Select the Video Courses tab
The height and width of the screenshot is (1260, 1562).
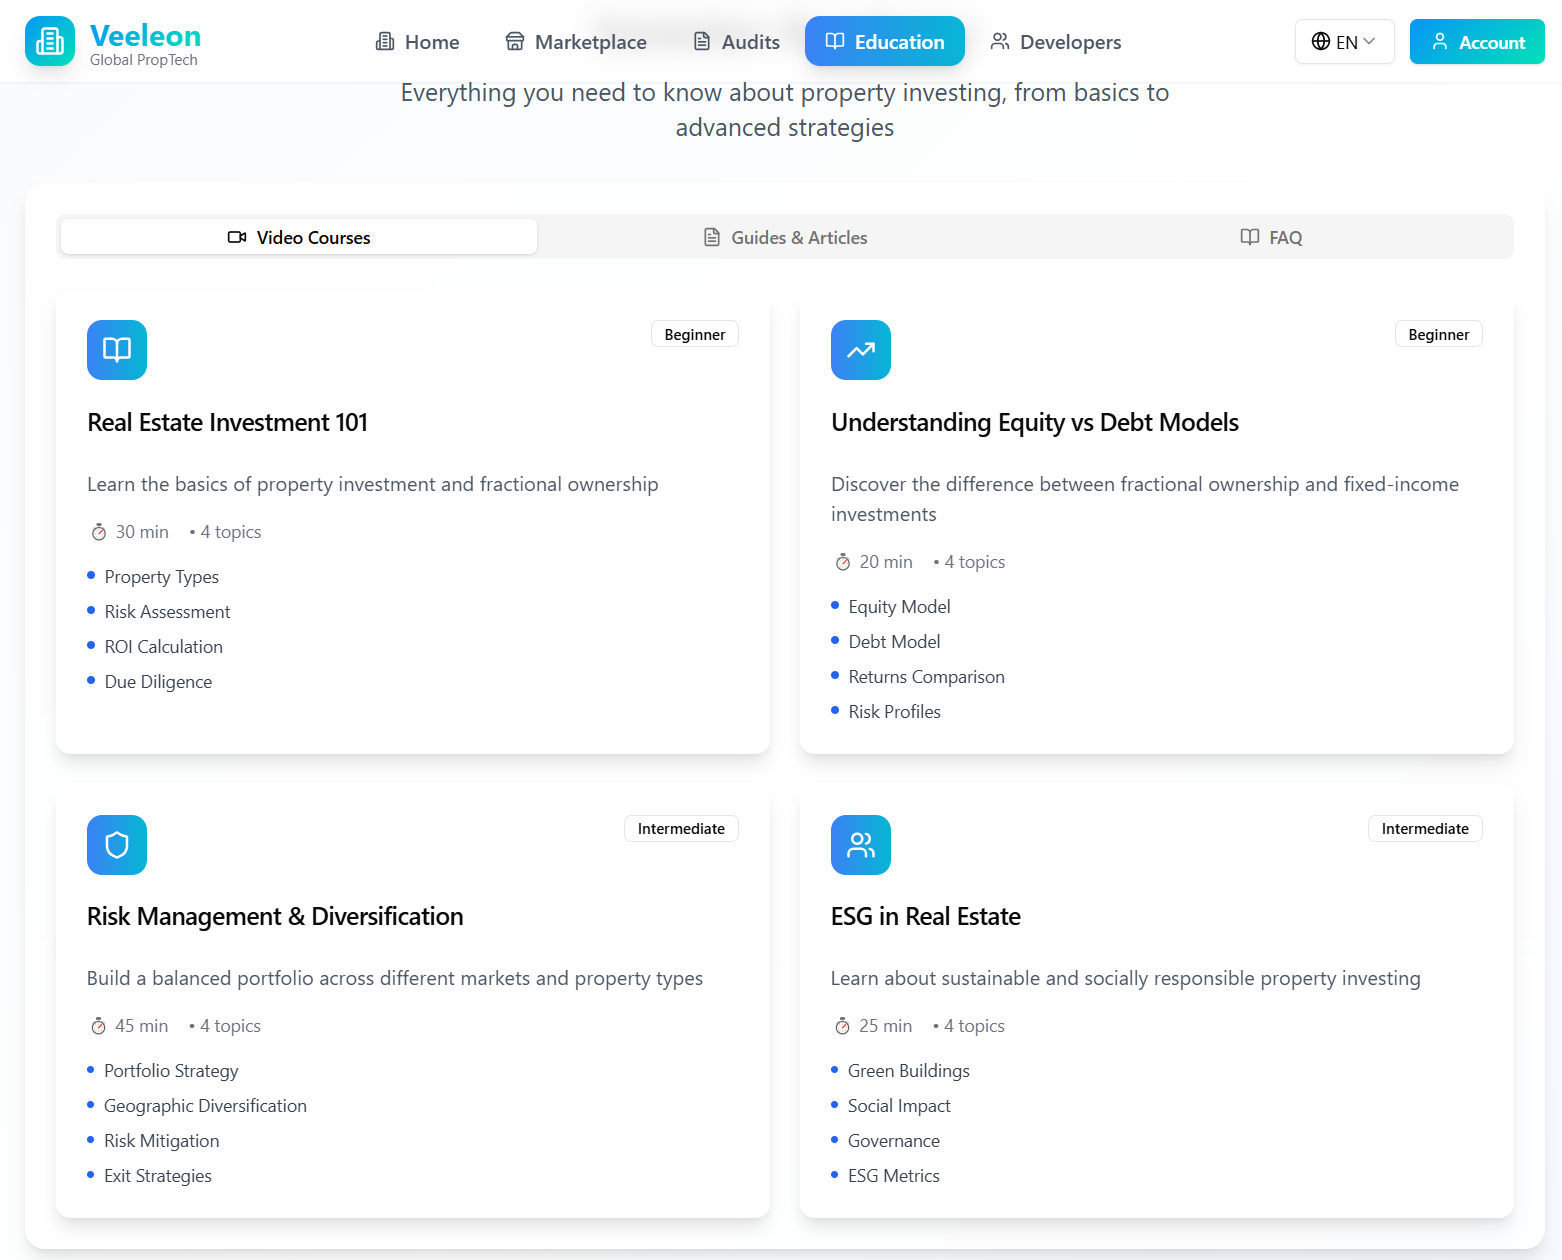(299, 237)
